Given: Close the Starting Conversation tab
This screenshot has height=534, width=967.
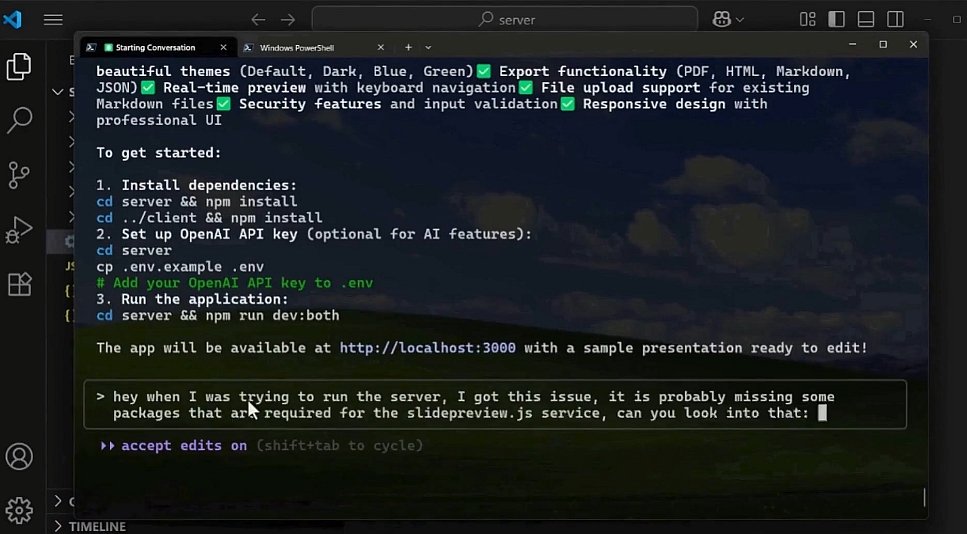Looking at the screenshot, I should tap(223, 47).
